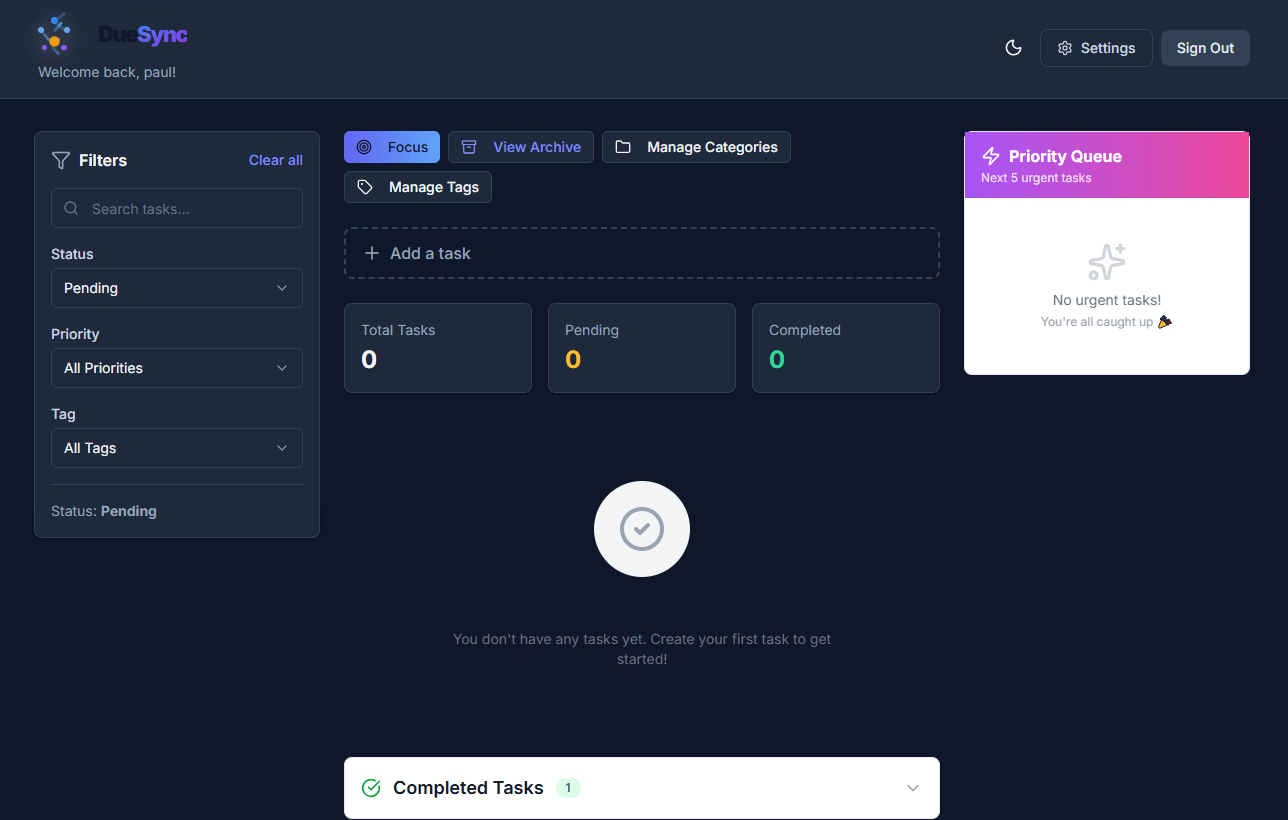Click the filter funnel icon in Filters panel

click(x=61, y=160)
